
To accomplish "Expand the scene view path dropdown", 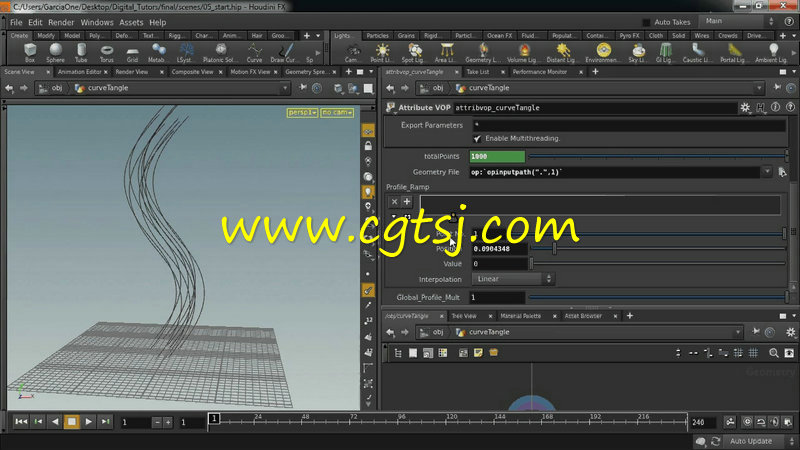I will 285,88.
